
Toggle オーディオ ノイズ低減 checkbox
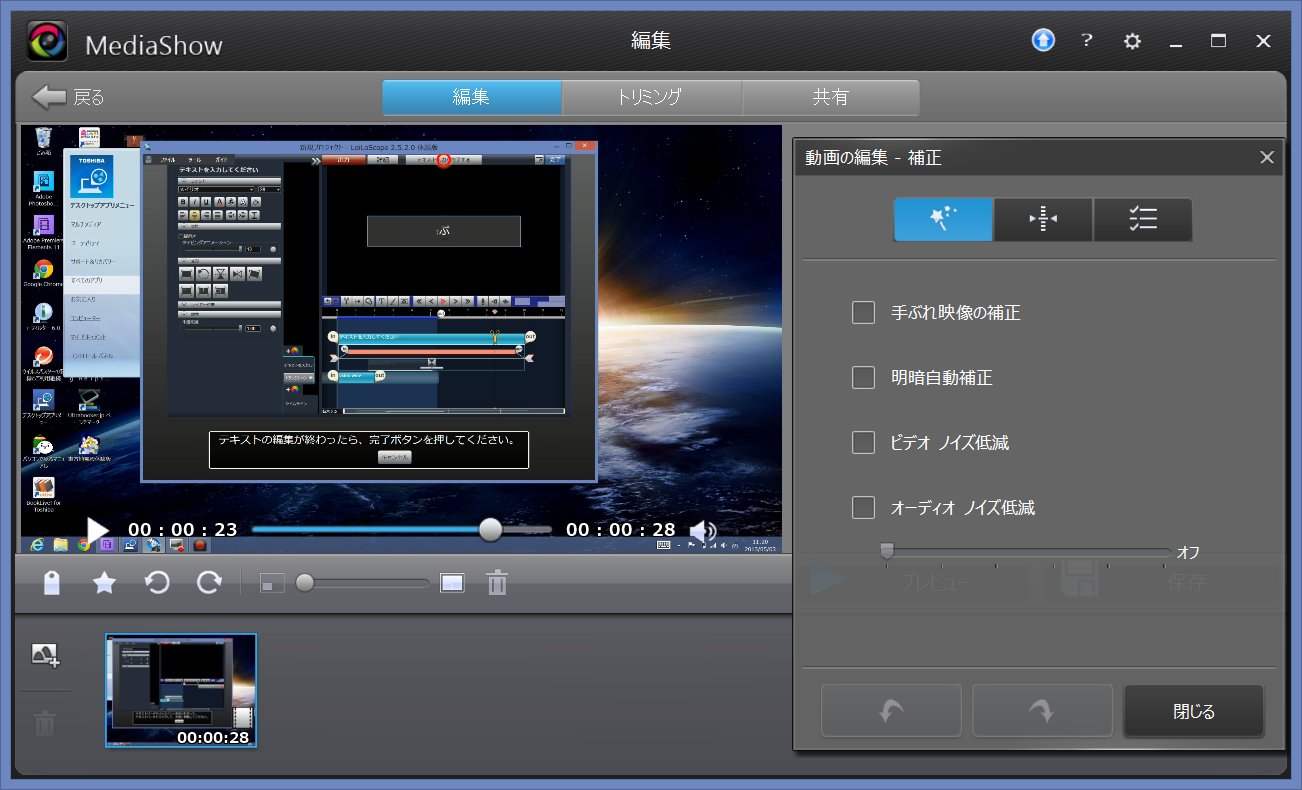click(x=863, y=507)
